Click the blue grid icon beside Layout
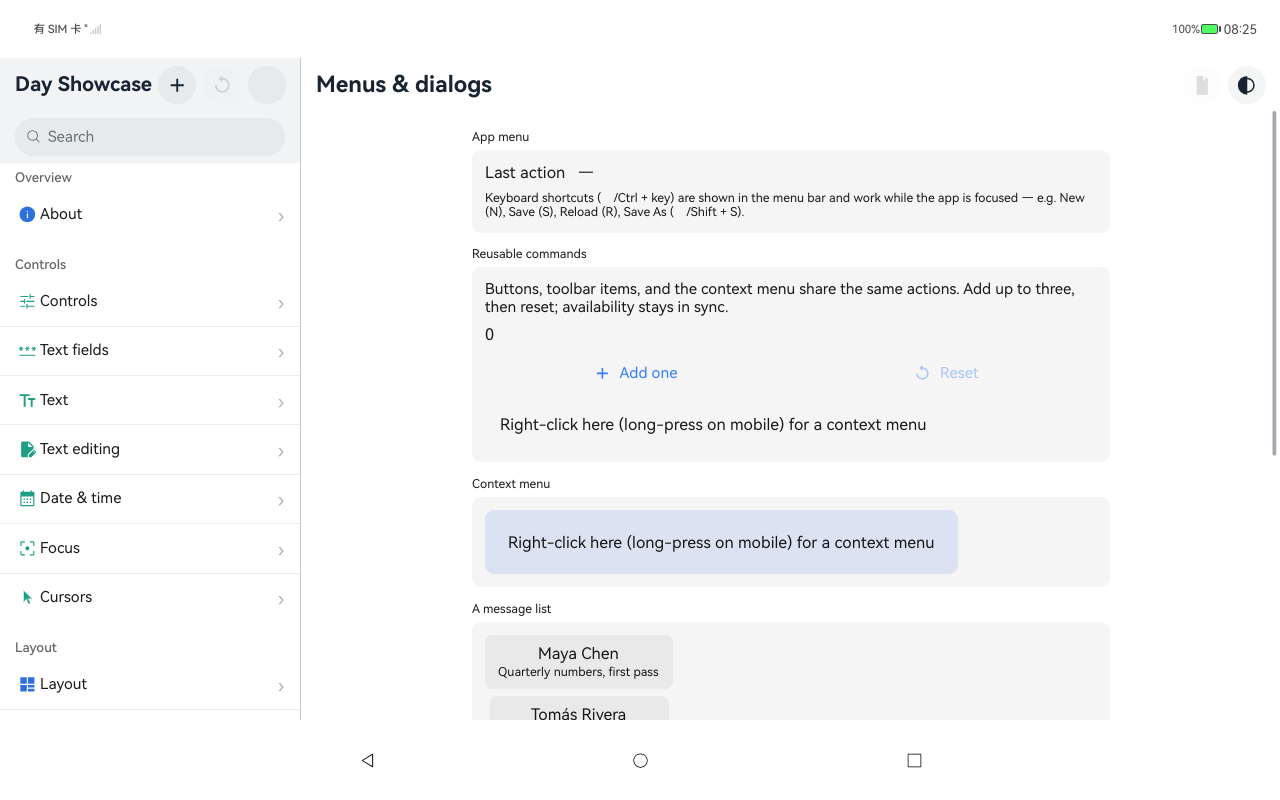The height and width of the screenshot is (800, 1280). (27, 684)
